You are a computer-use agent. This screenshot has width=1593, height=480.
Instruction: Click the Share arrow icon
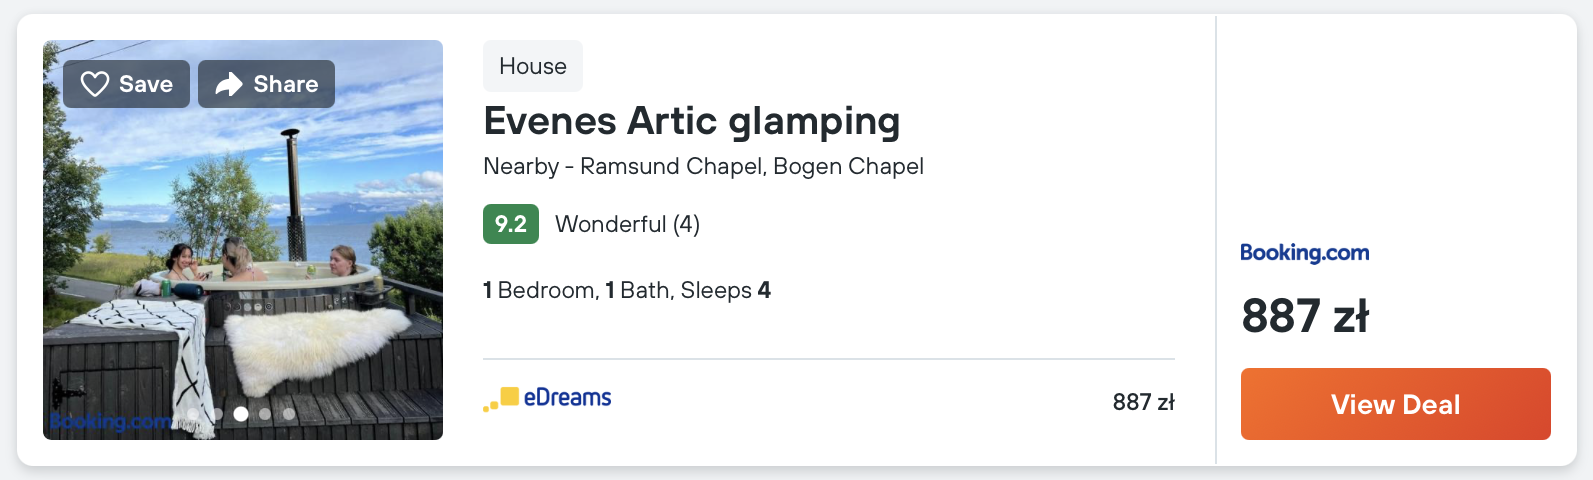tap(229, 84)
